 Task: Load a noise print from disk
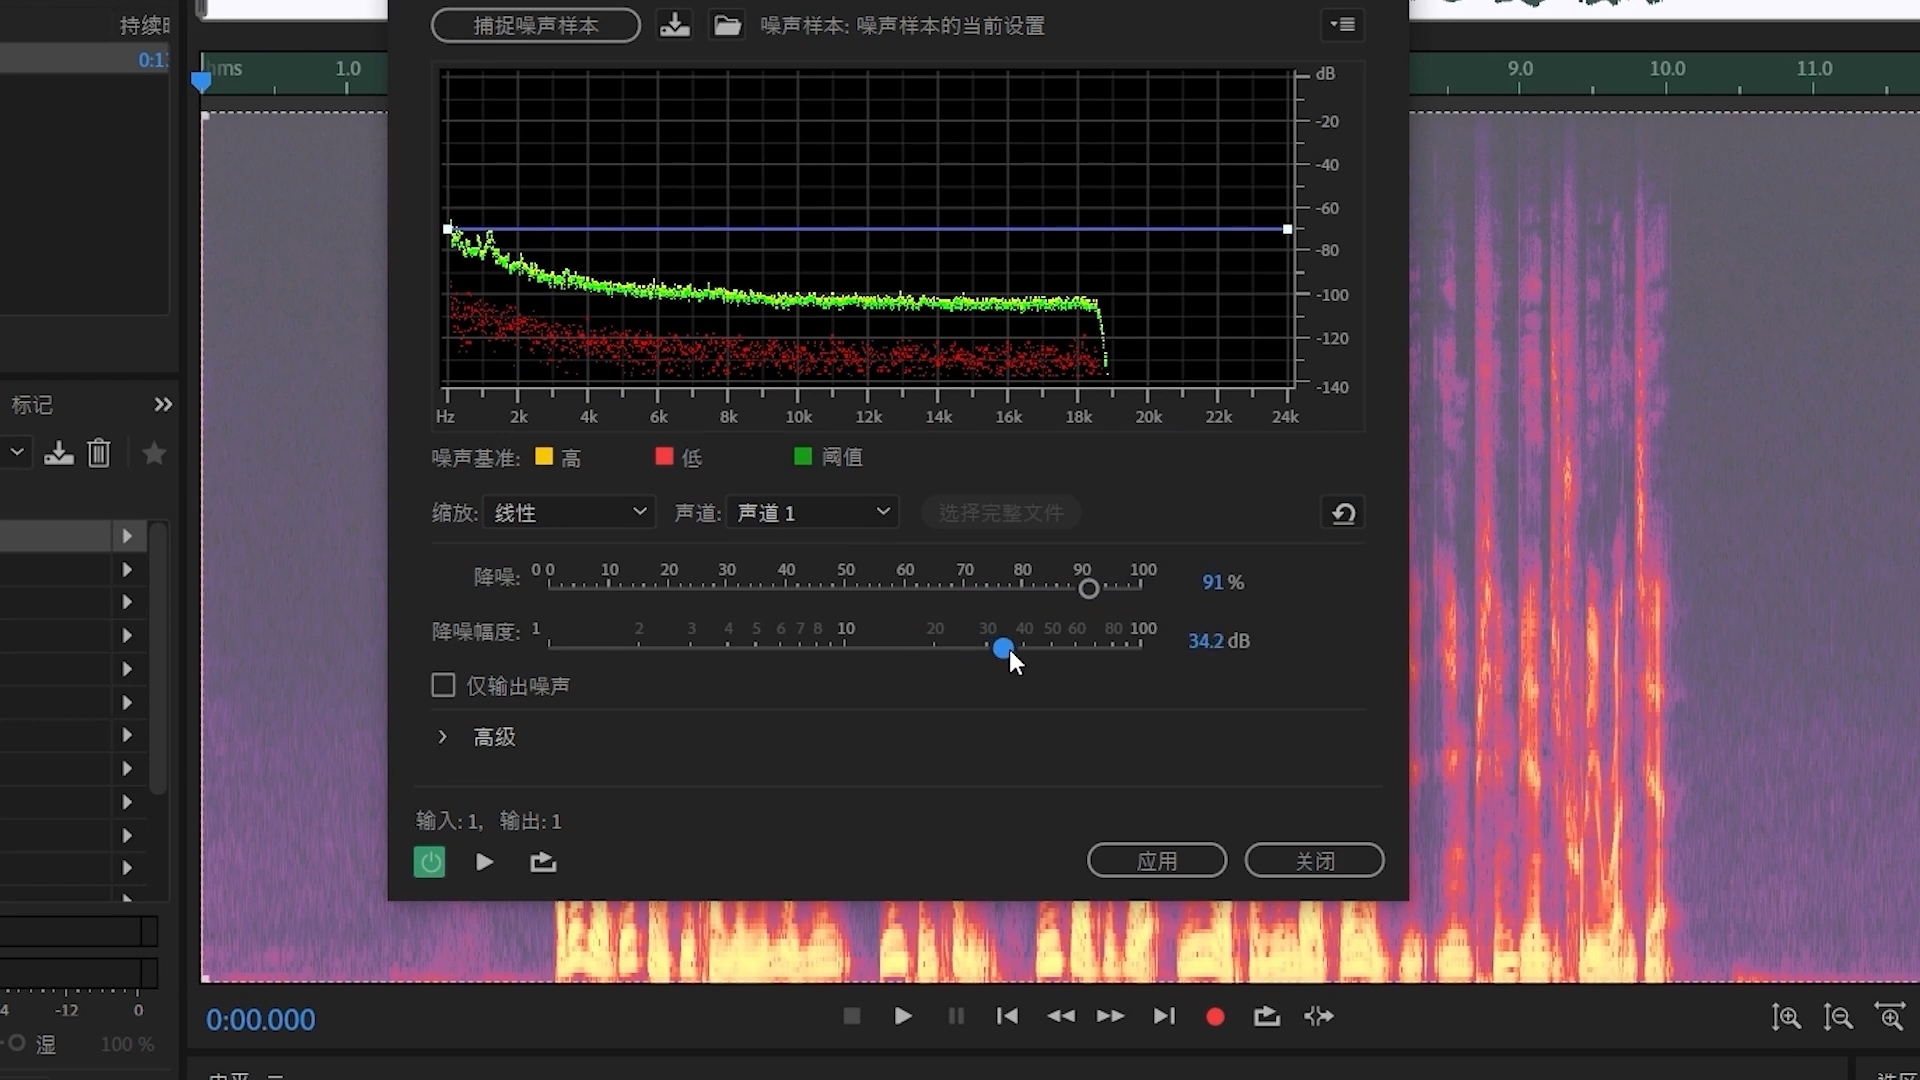727,25
